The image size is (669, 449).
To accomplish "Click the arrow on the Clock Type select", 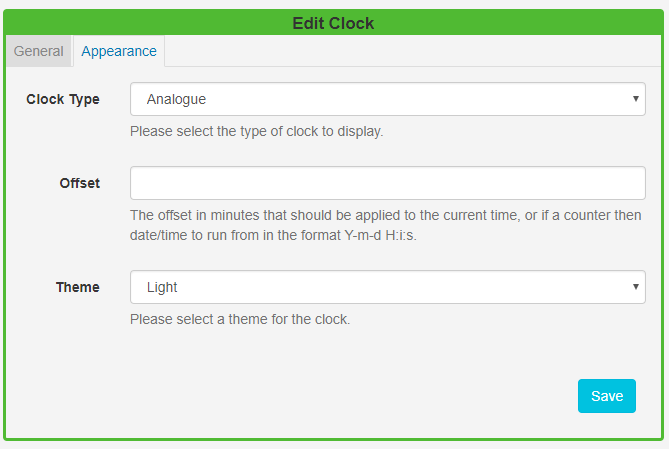I will pyautogui.click(x=635, y=99).
